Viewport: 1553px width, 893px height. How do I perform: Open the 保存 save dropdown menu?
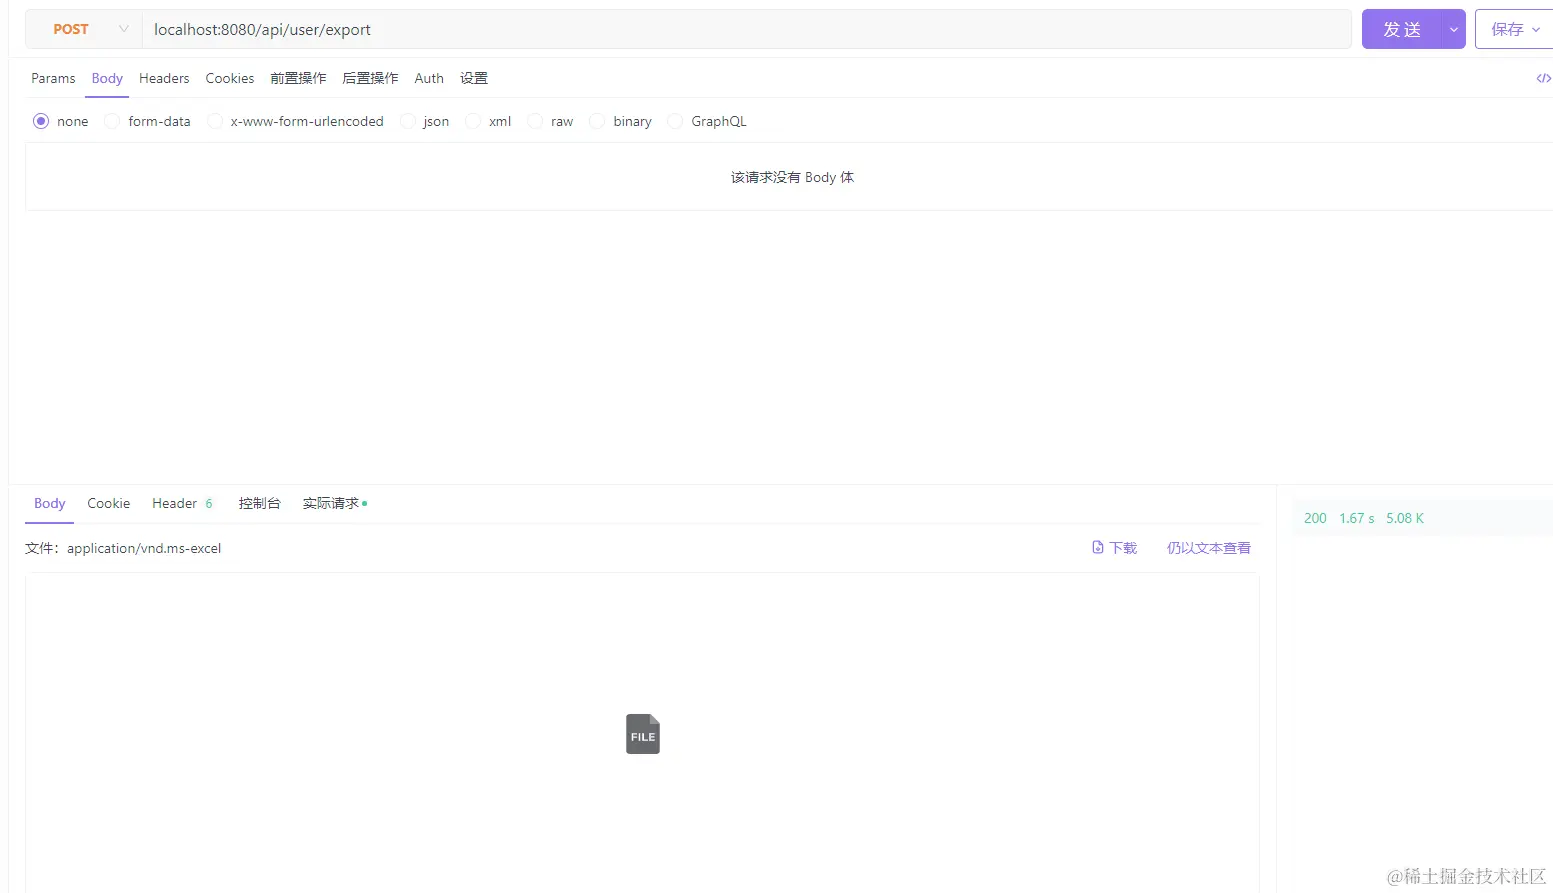click(1537, 29)
